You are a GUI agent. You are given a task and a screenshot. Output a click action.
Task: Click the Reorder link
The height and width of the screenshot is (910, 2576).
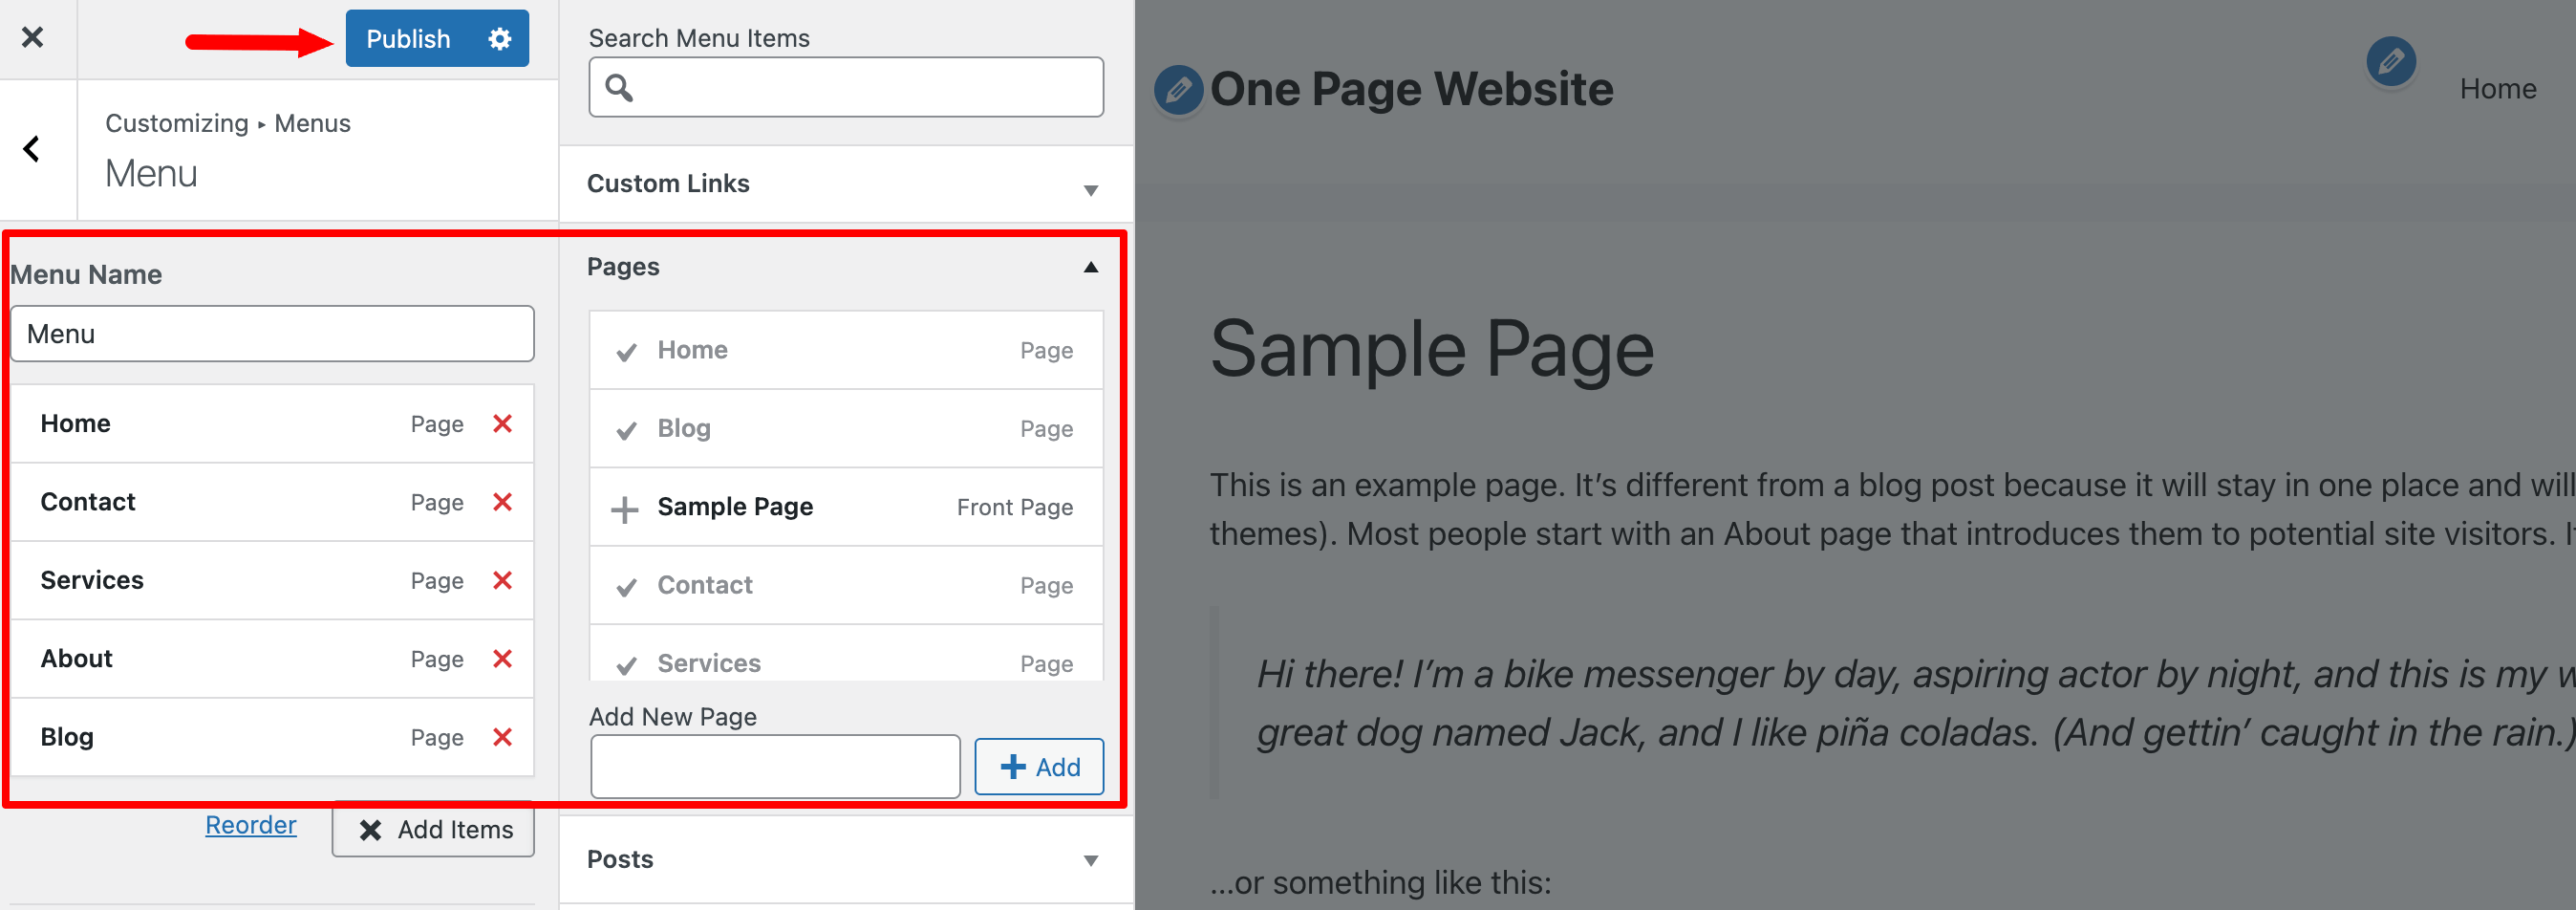[251, 825]
